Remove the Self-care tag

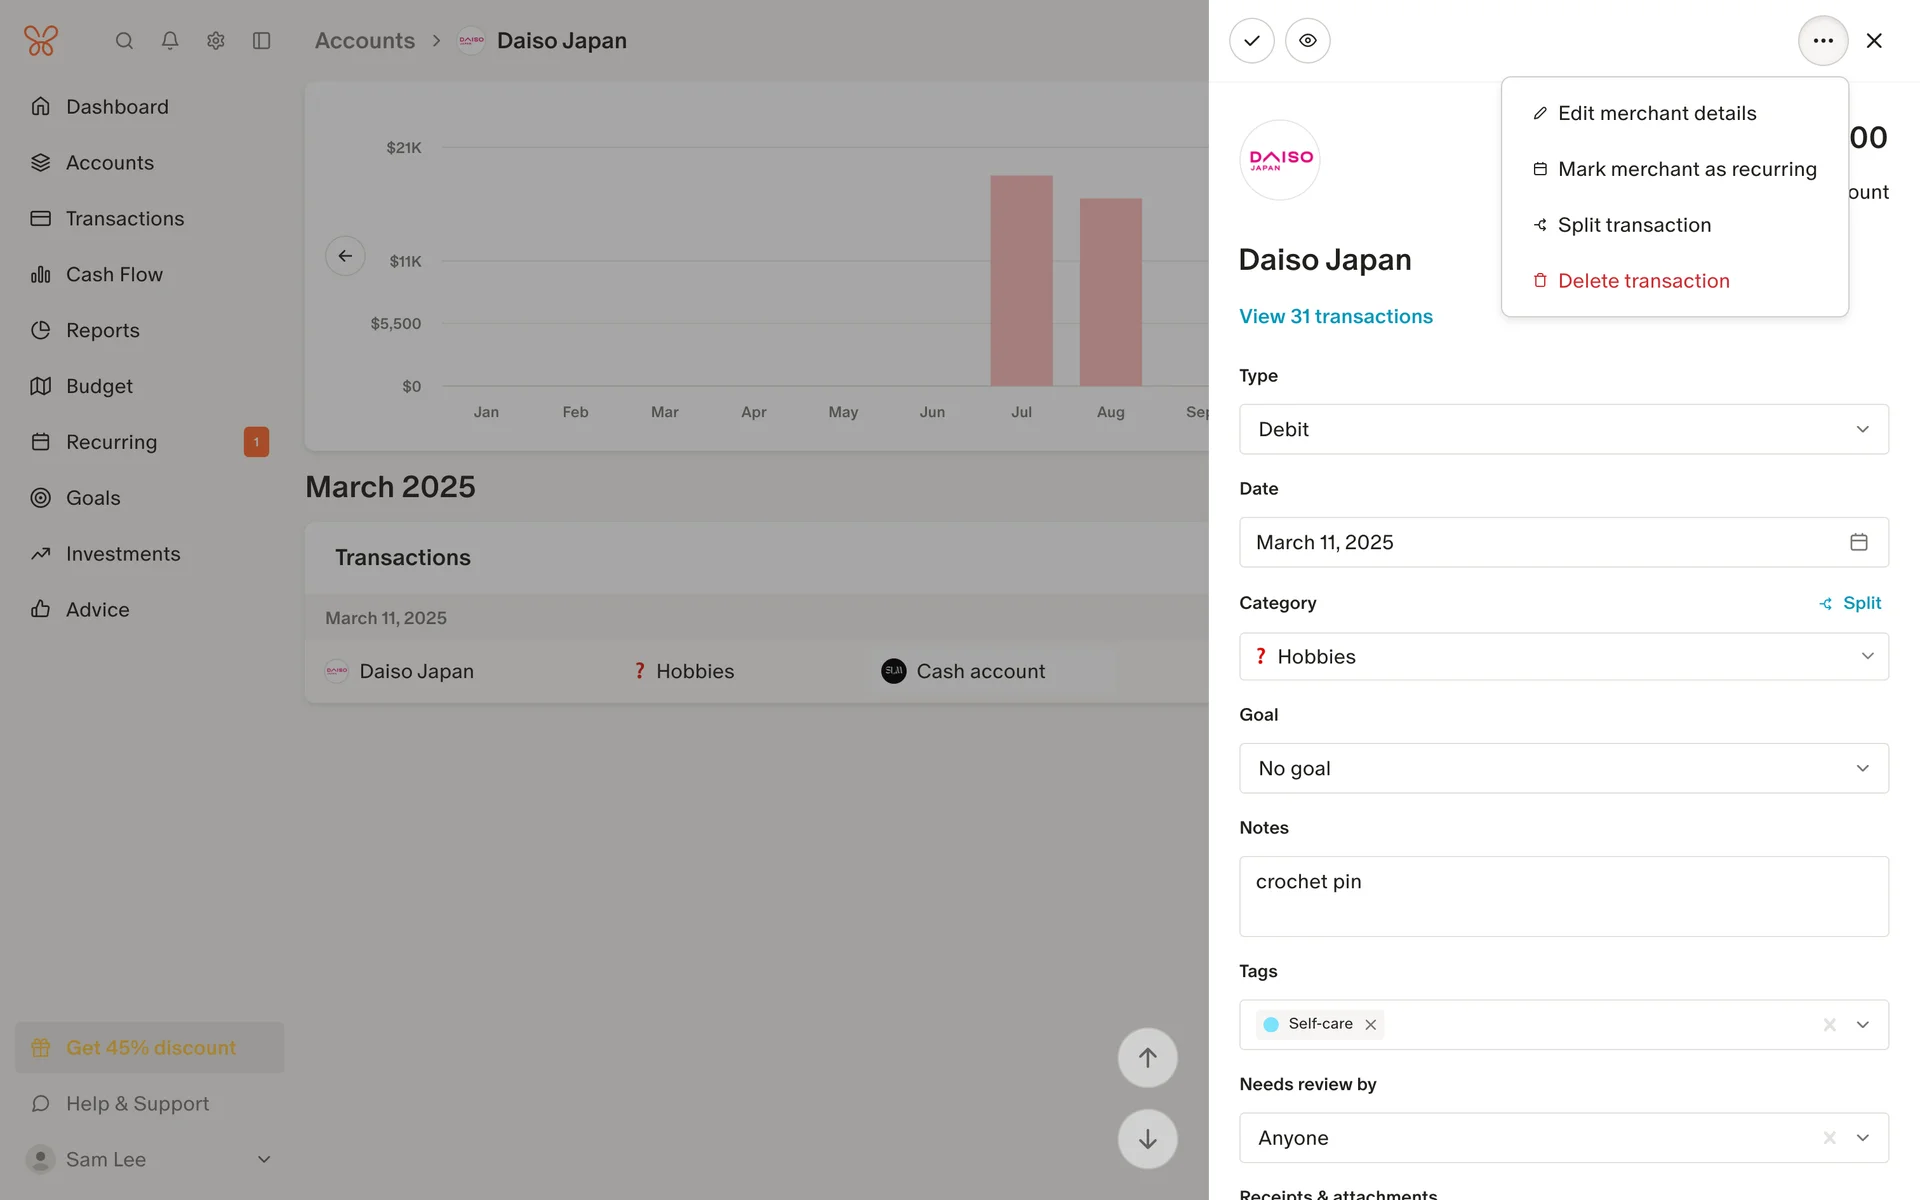point(1371,1025)
